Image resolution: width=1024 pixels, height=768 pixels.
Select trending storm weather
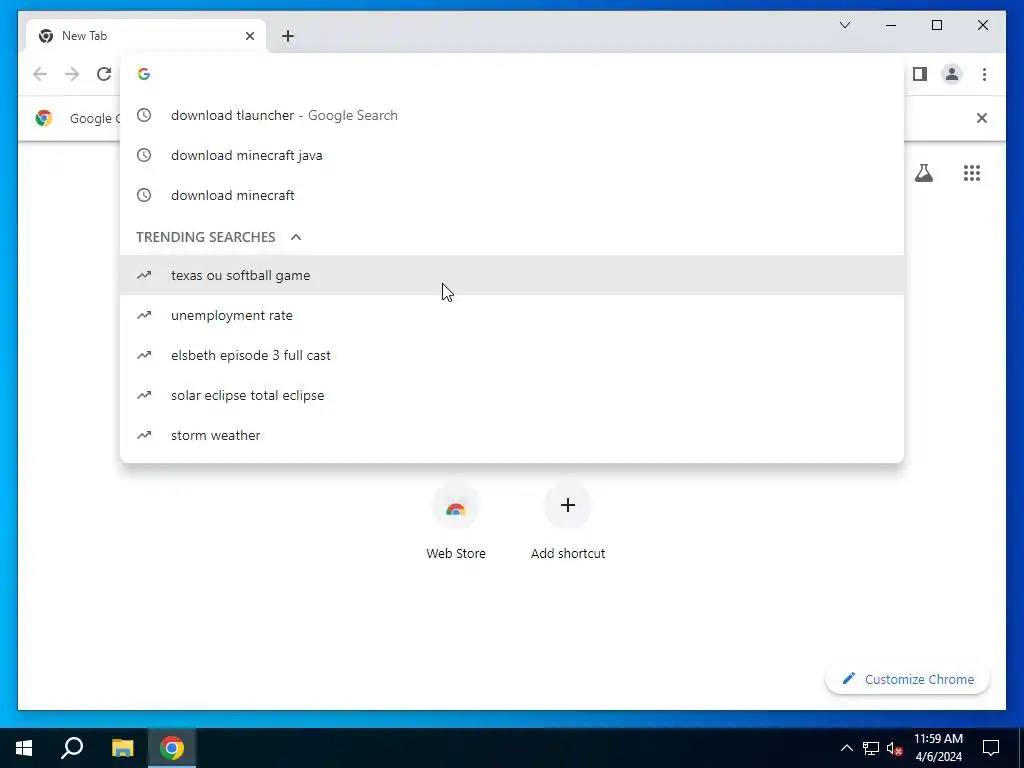click(x=512, y=435)
